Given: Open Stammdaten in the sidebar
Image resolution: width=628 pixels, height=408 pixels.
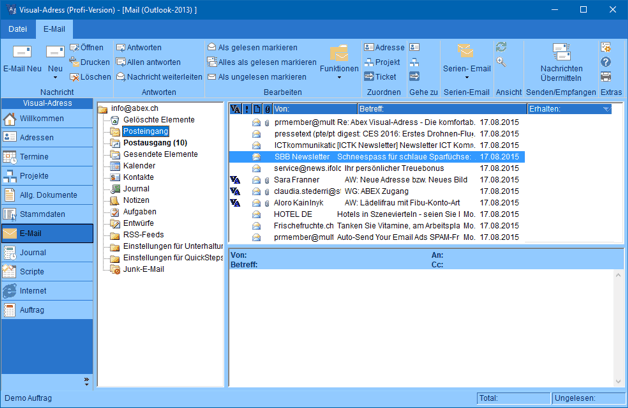Looking at the screenshot, I should point(47,214).
